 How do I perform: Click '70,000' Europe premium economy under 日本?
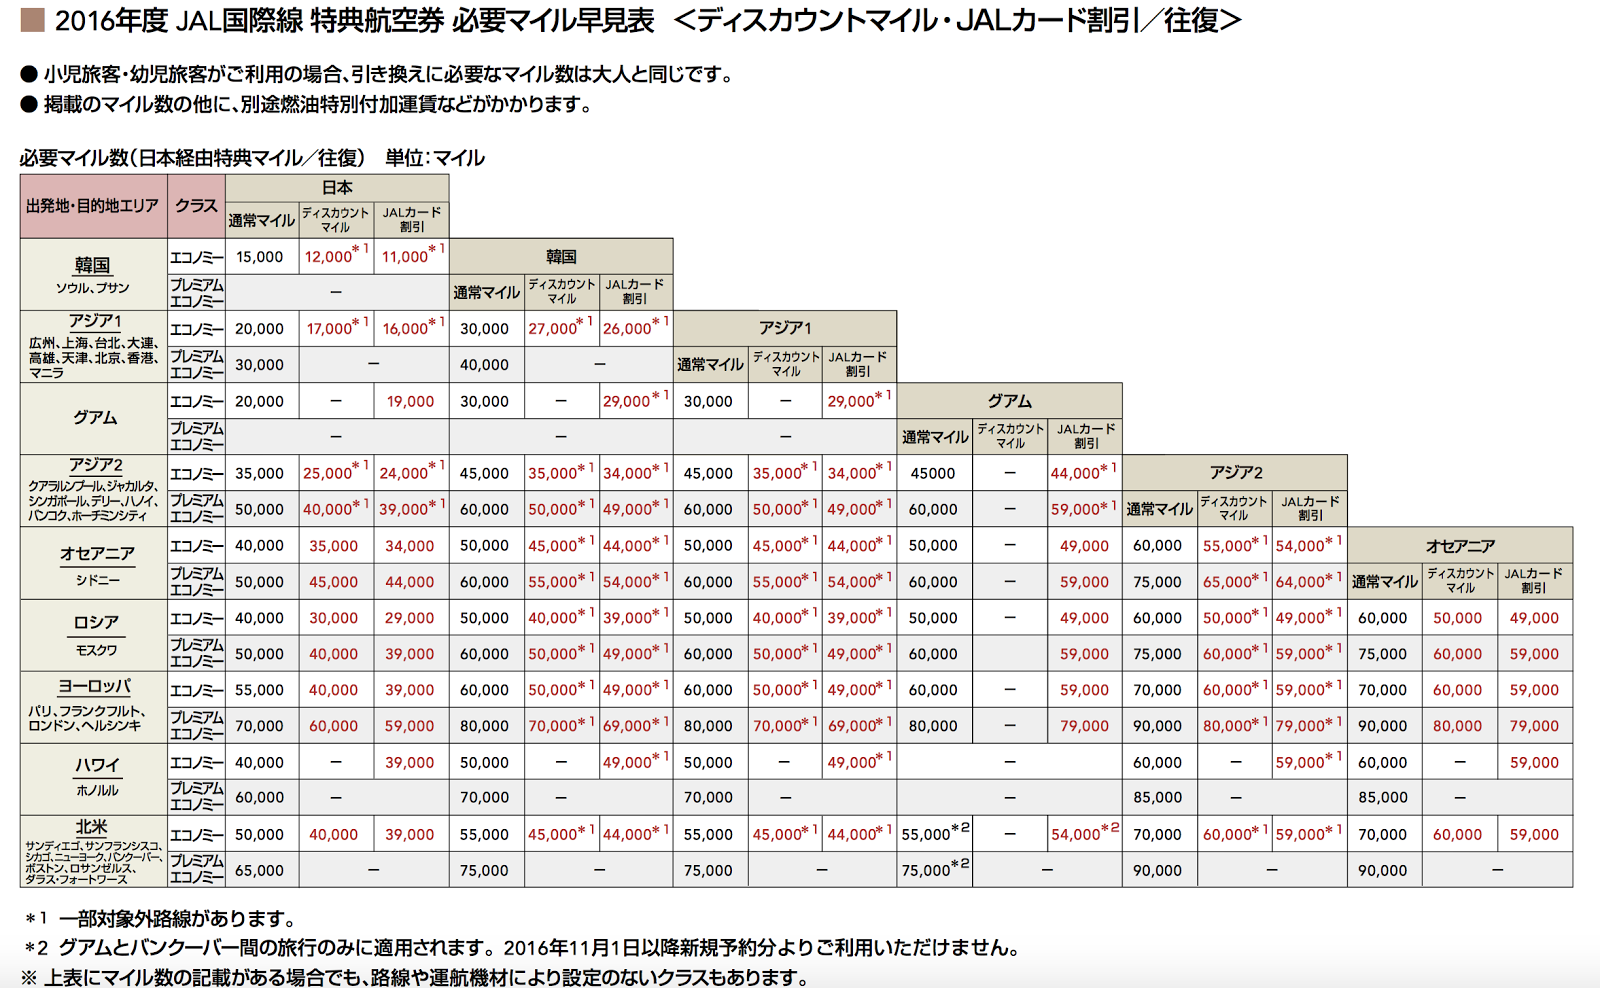pos(260,726)
